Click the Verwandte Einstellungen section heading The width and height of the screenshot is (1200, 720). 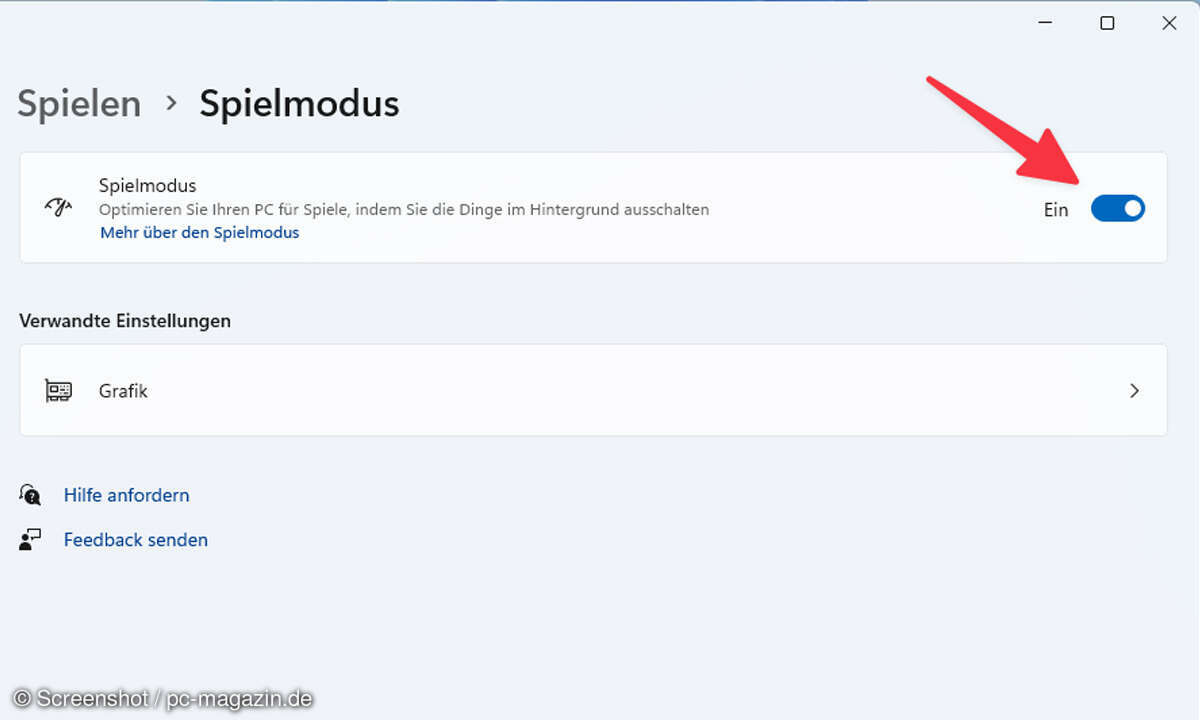point(125,321)
